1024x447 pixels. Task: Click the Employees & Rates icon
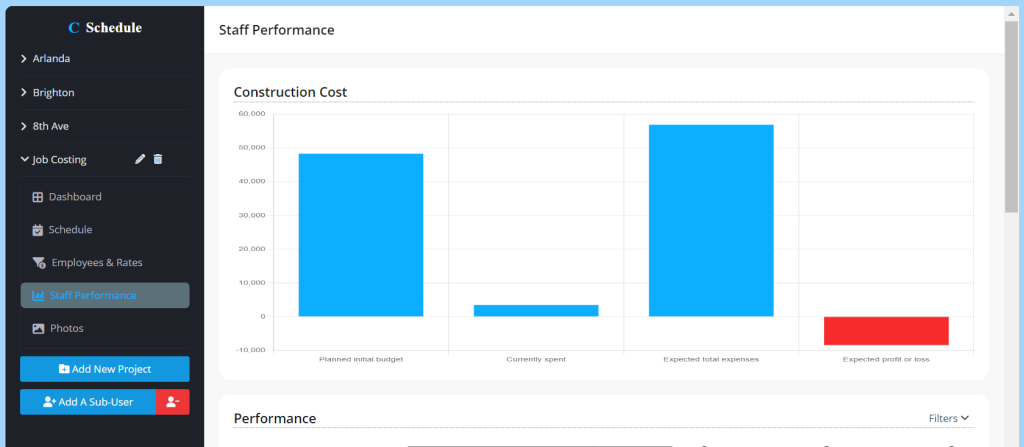pyautogui.click(x=39, y=263)
